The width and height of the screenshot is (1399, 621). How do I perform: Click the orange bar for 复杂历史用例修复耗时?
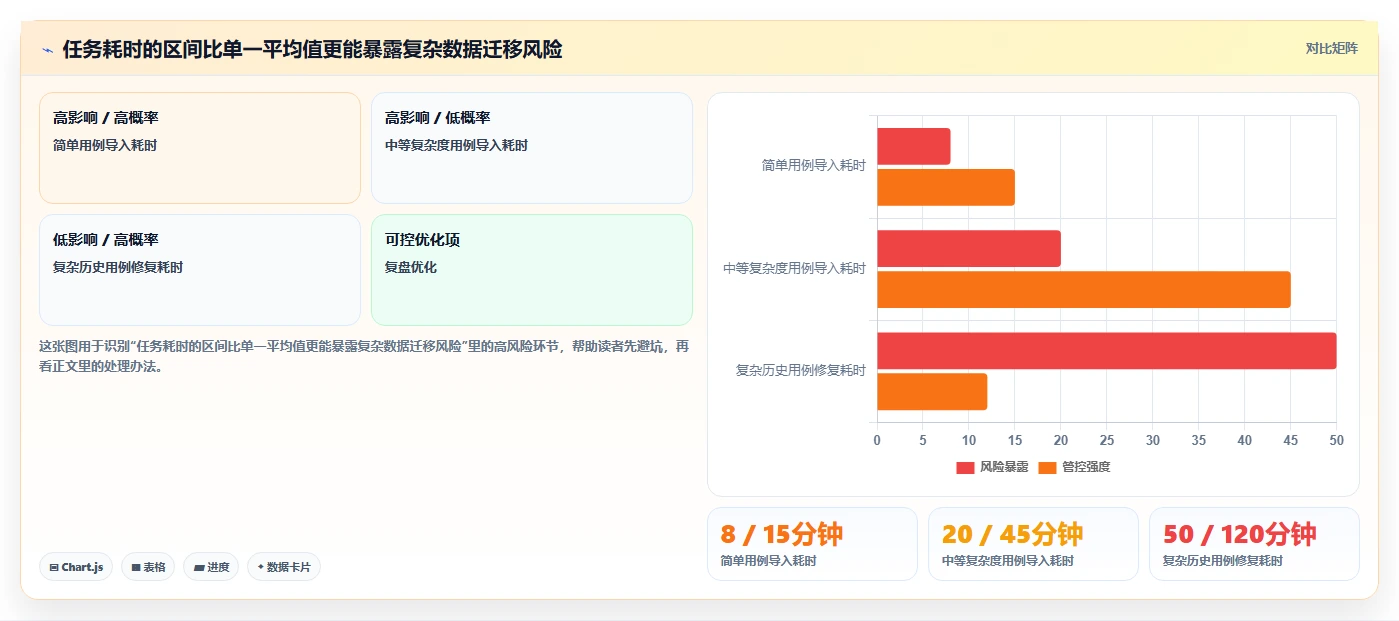pyautogui.click(x=932, y=392)
